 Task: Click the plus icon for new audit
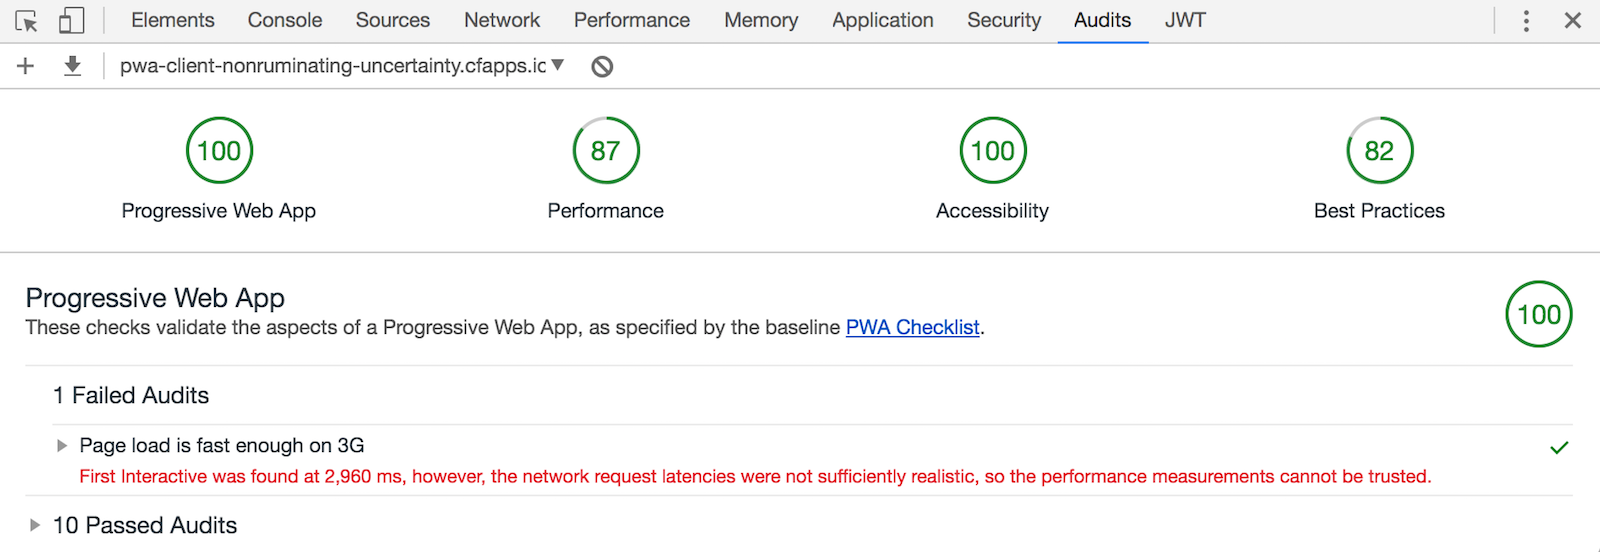coord(26,66)
